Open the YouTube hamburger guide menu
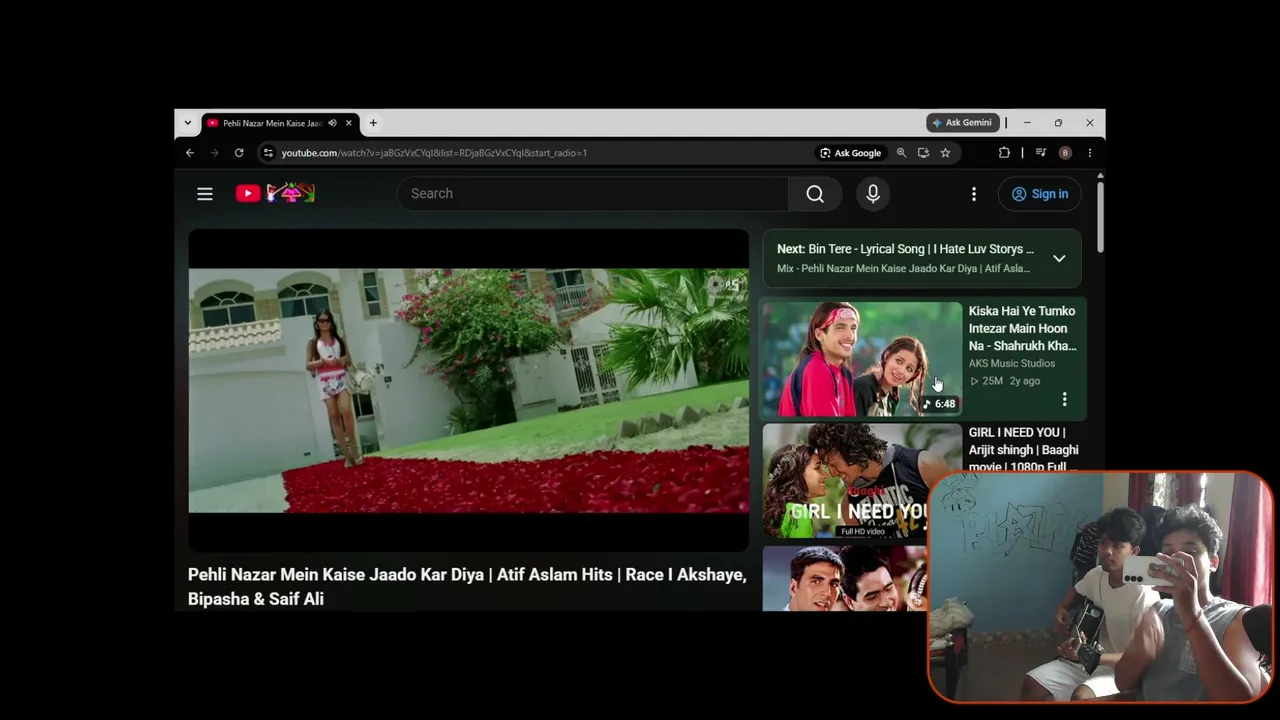Screen dimensions: 1280x720 click(205, 194)
